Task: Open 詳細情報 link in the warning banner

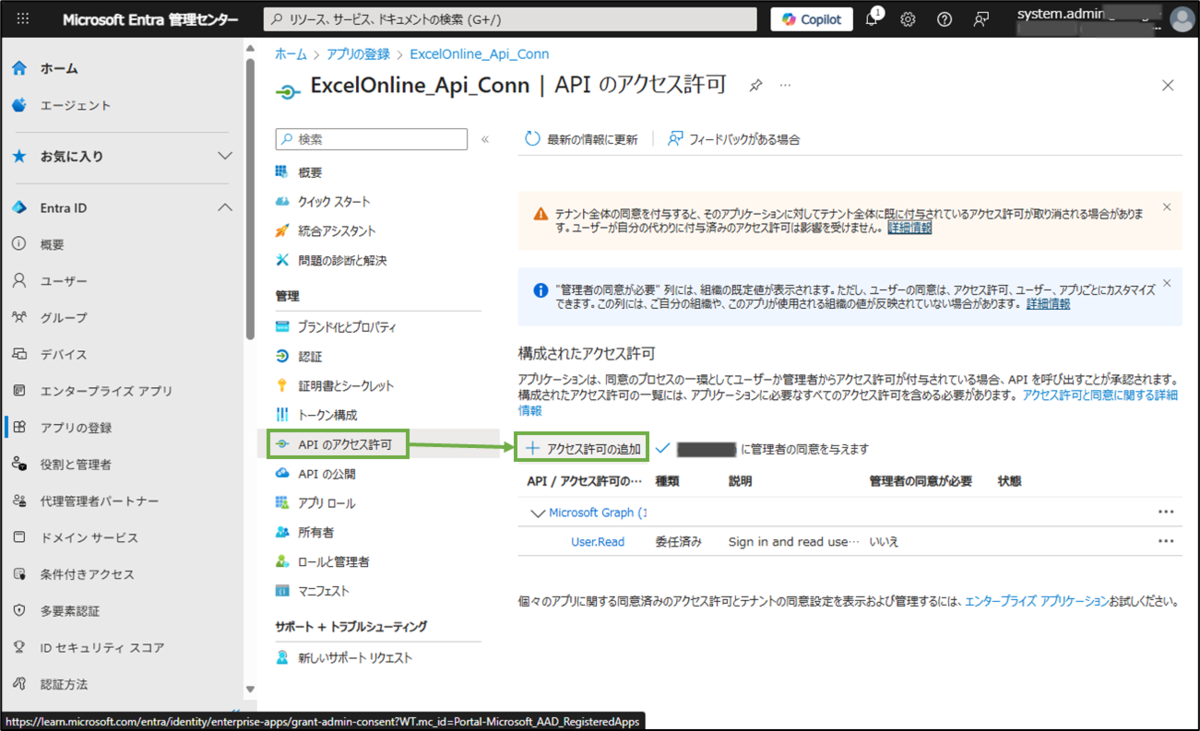Action: [x=909, y=228]
